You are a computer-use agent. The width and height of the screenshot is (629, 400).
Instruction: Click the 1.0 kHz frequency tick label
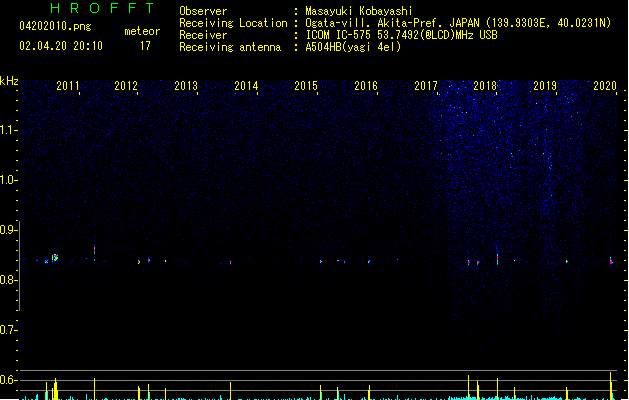tap(7, 180)
